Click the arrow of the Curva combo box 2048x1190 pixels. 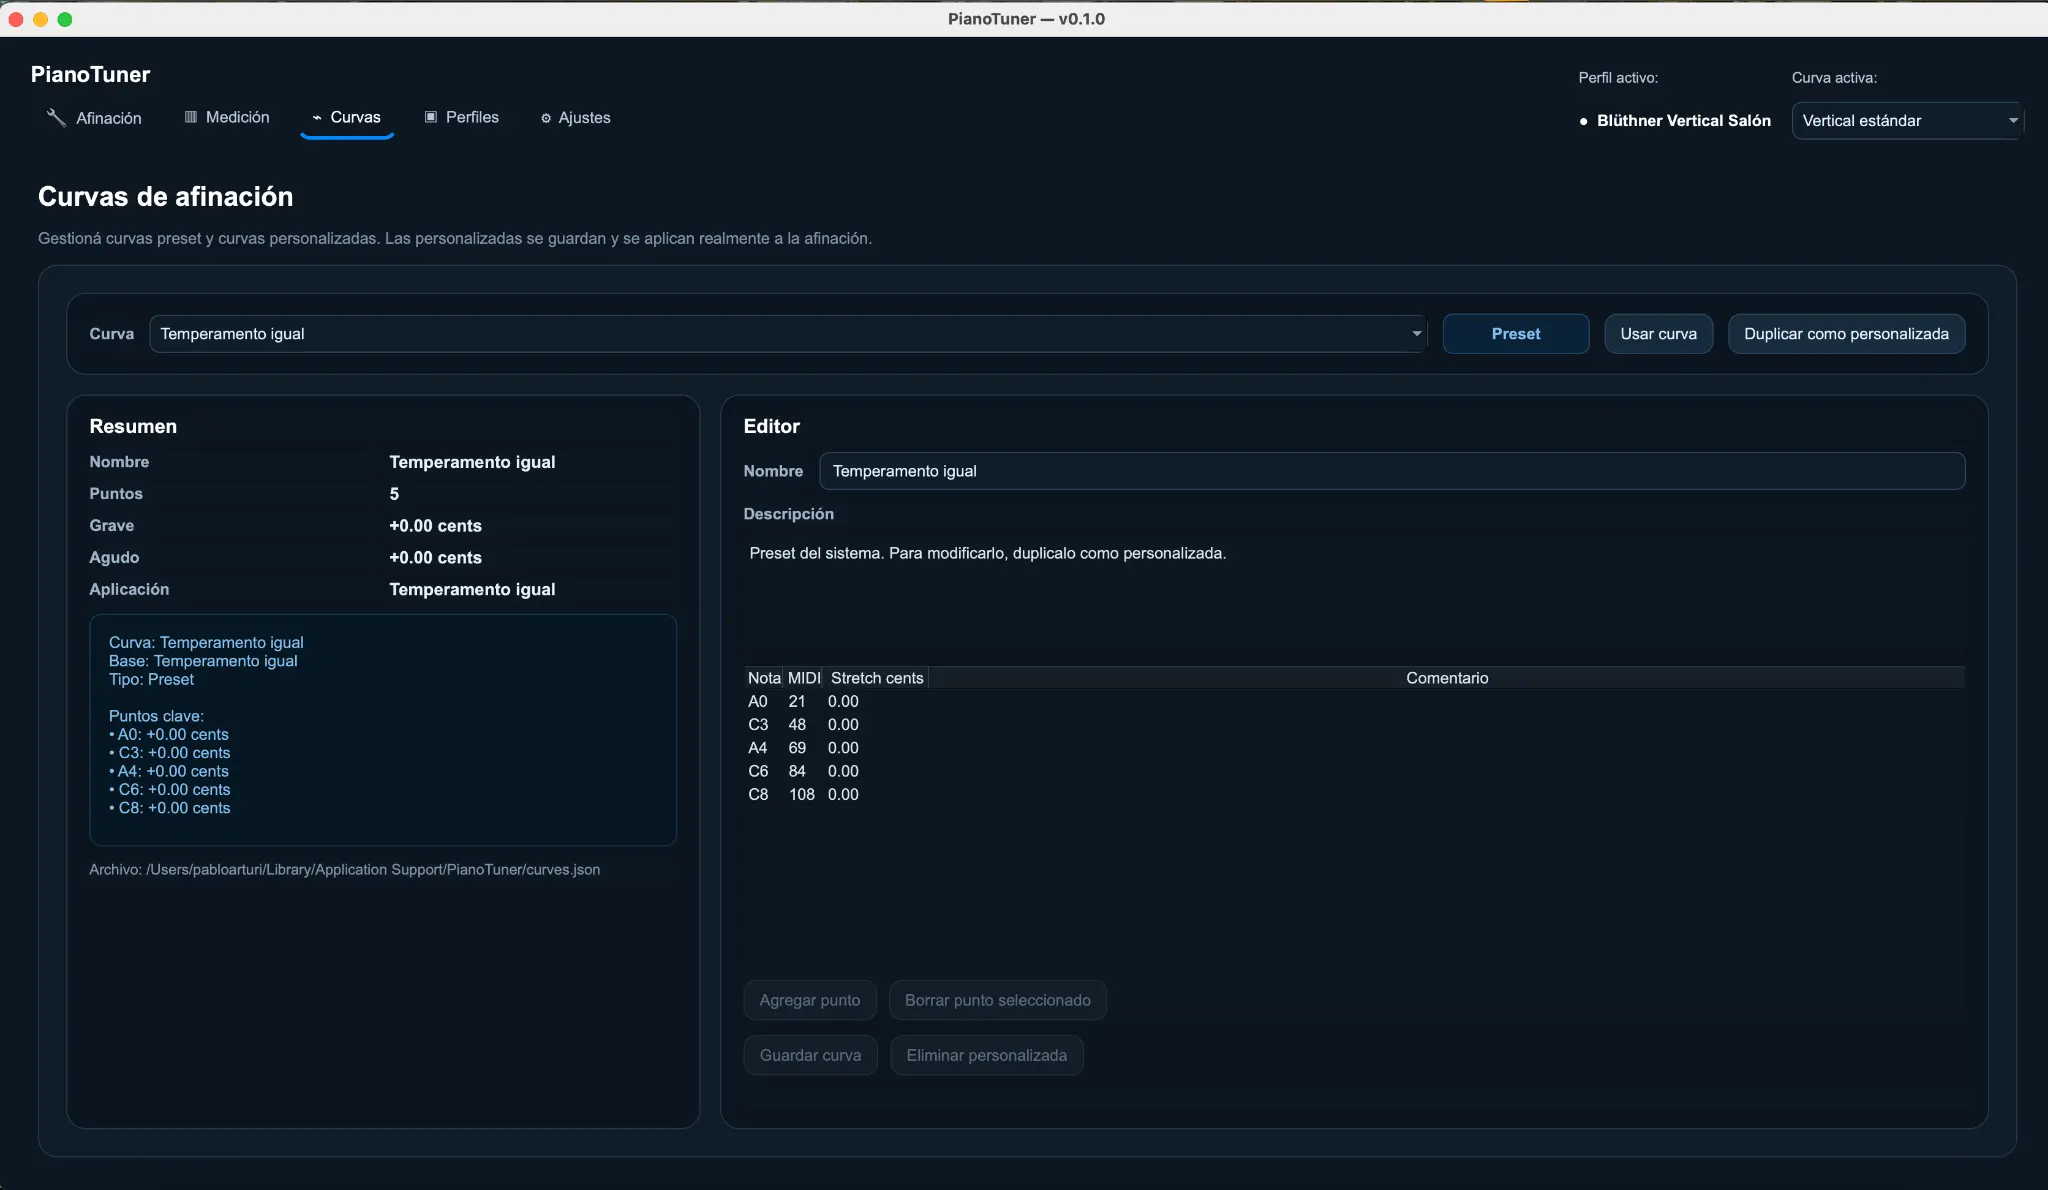tap(1416, 334)
